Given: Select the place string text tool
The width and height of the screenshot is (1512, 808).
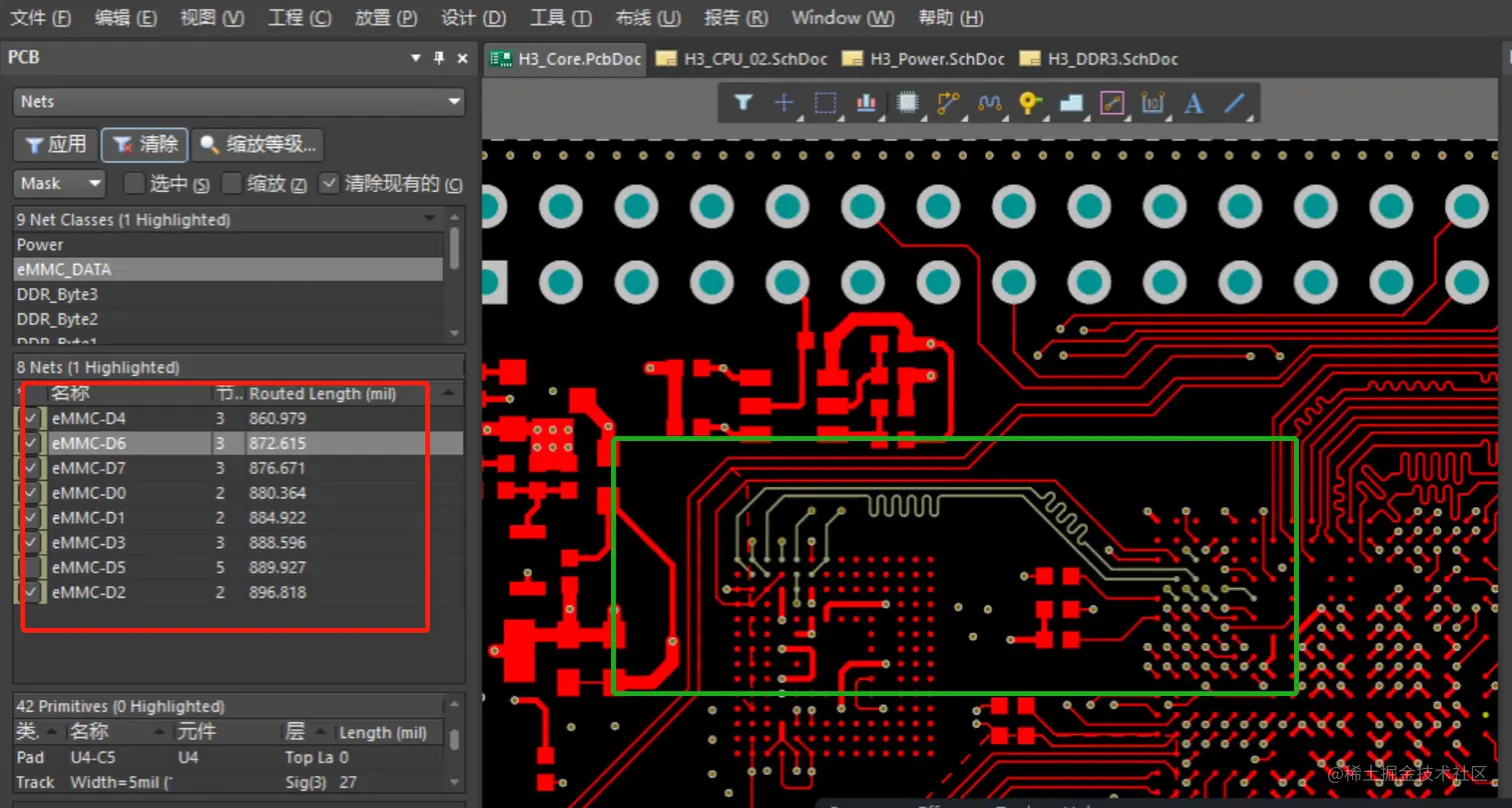Looking at the screenshot, I should coord(1193,102).
